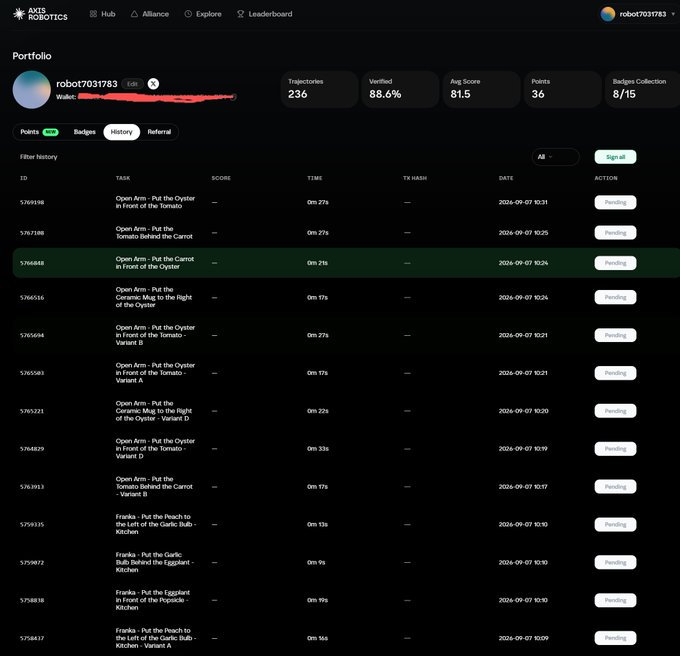Click the Verified 88.6% stat card
680x656 pixels.
pyautogui.click(x=400, y=89)
